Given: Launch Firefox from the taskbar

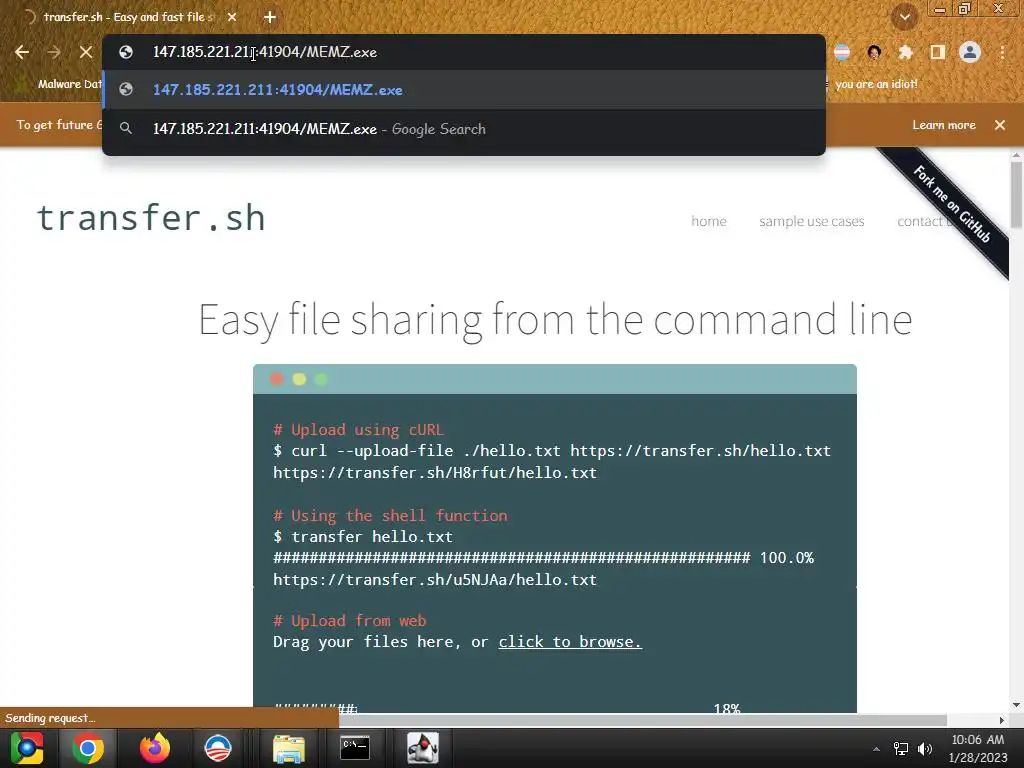Looking at the screenshot, I should [155, 748].
